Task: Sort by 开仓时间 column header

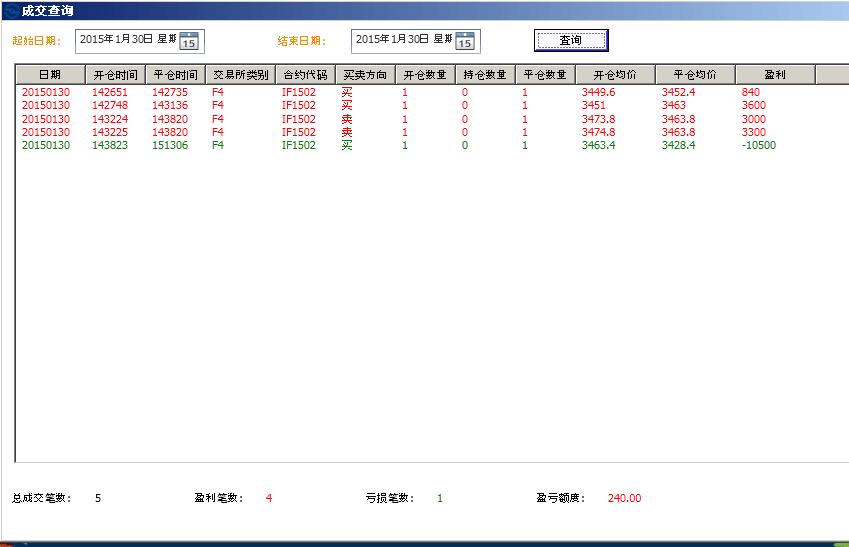Action: pyautogui.click(x=115, y=75)
